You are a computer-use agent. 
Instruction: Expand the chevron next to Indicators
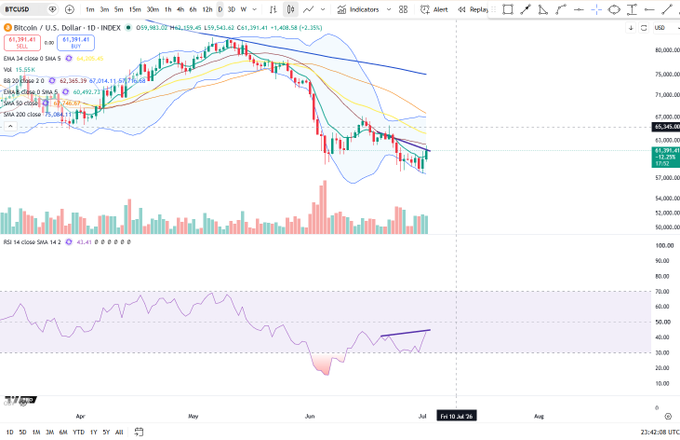tap(389, 10)
